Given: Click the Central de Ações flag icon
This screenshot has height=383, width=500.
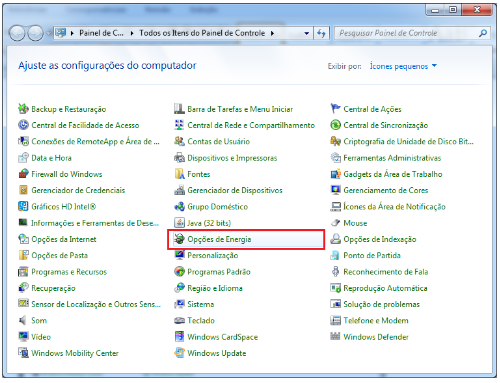Looking at the screenshot, I should coord(335,109).
